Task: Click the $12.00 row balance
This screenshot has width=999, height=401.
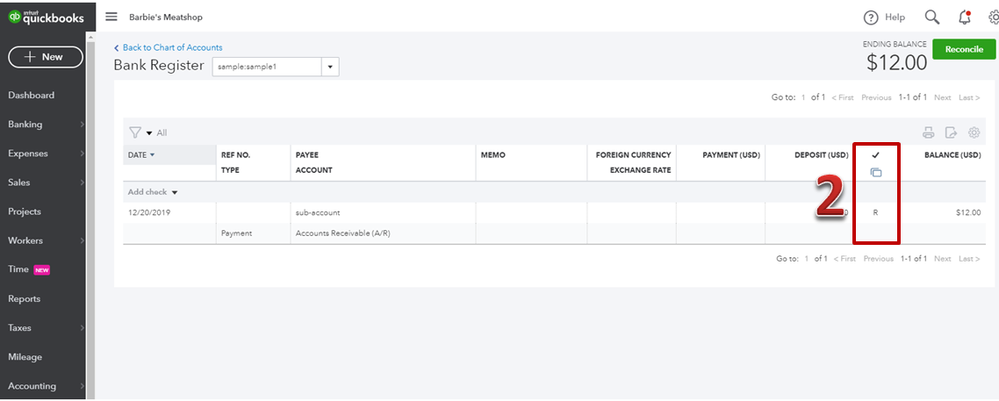Action: (x=968, y=212)
